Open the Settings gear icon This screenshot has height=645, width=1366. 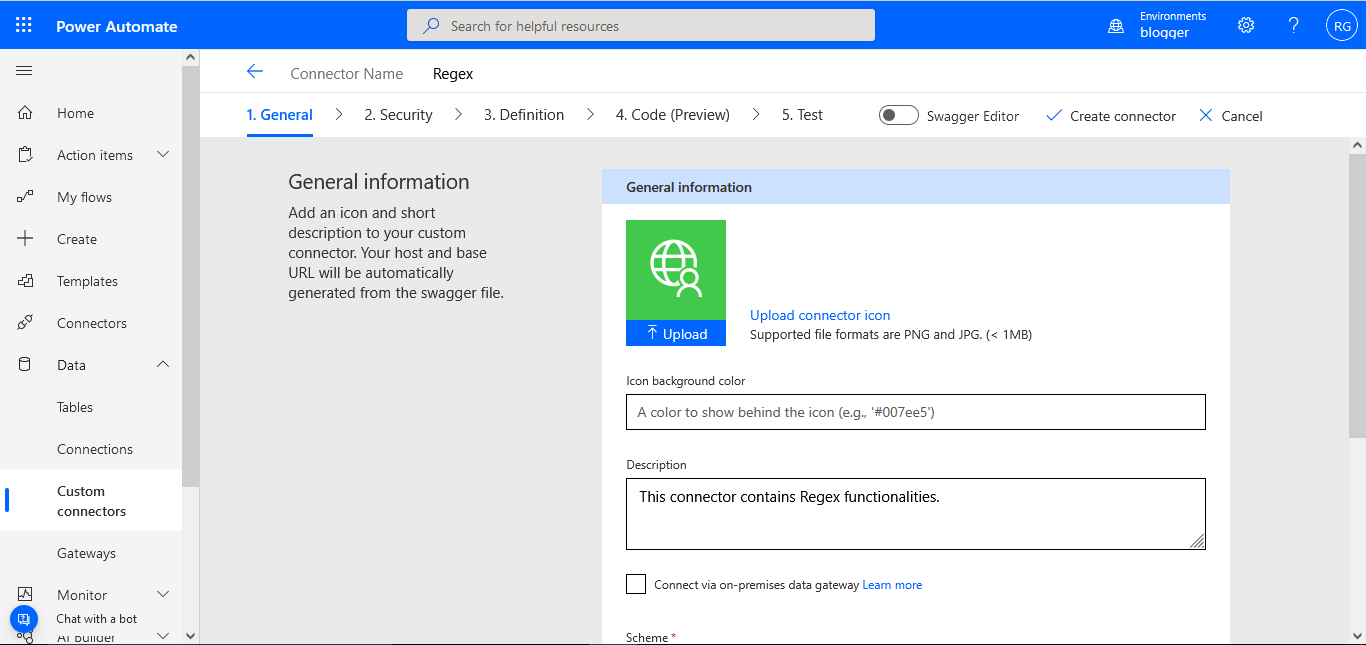[x=1246, y=25]
